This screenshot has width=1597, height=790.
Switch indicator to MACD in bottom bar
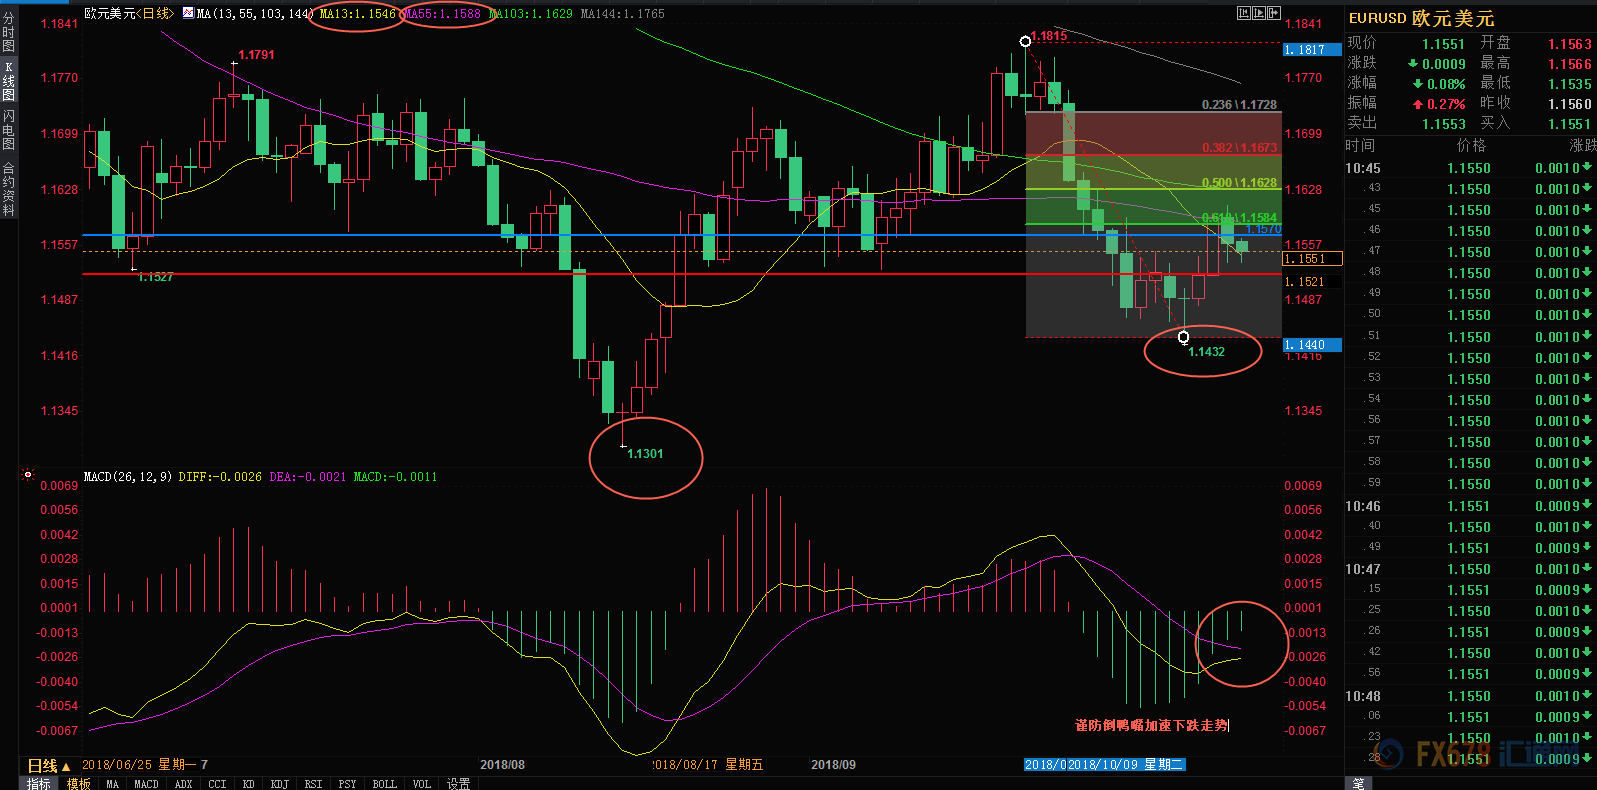pyautogui.click(x=146, y=784)
